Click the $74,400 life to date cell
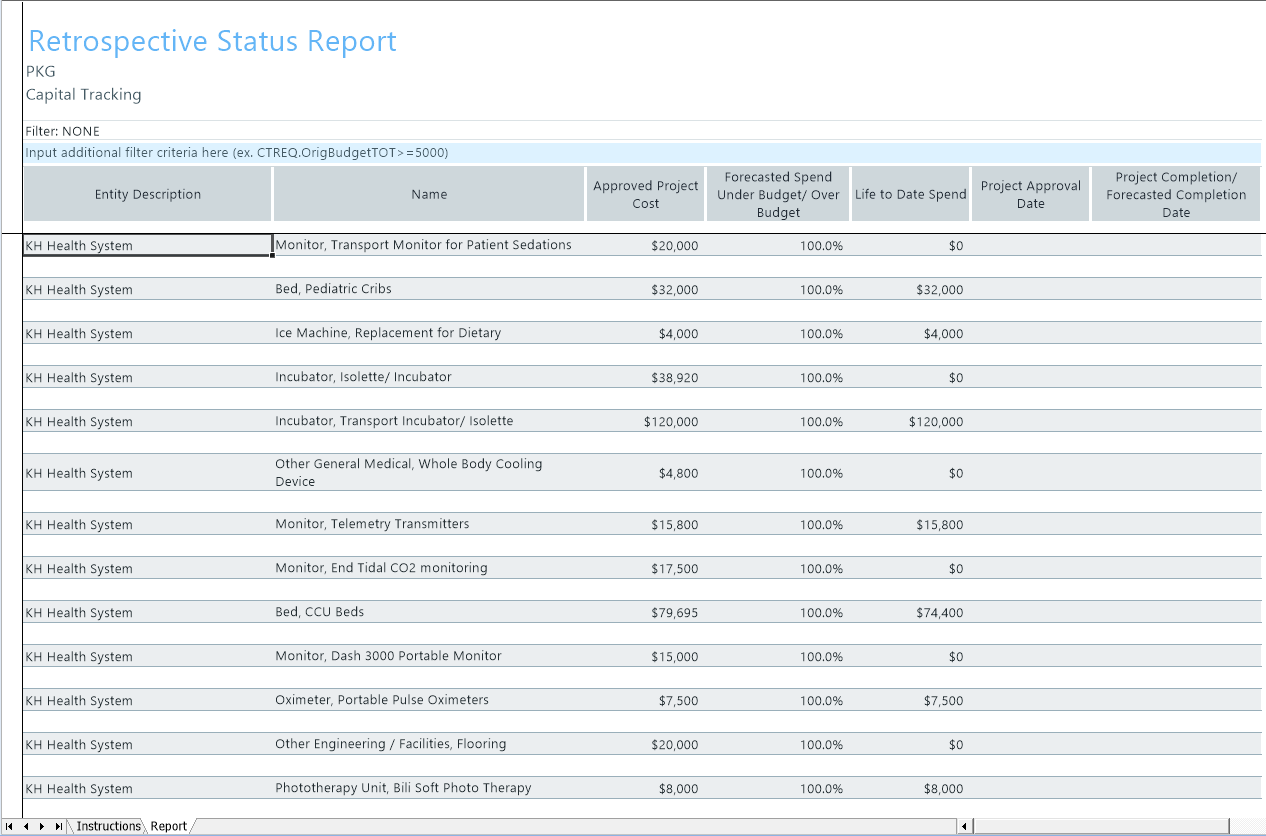 pos(939,613)
